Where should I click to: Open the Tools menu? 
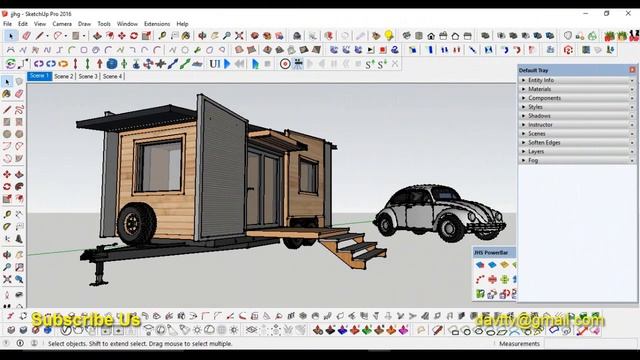click(x=104, y=24)
